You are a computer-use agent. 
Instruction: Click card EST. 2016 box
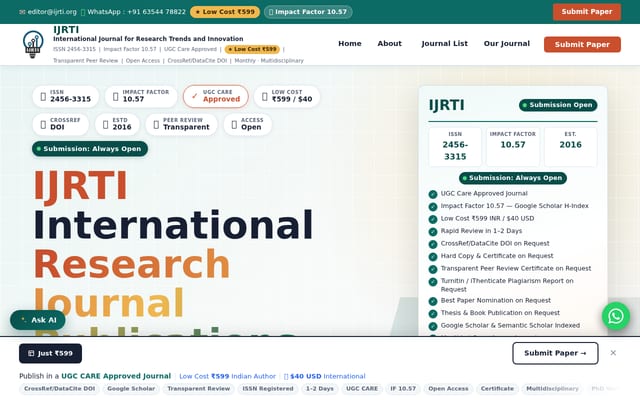coord(570,147)
